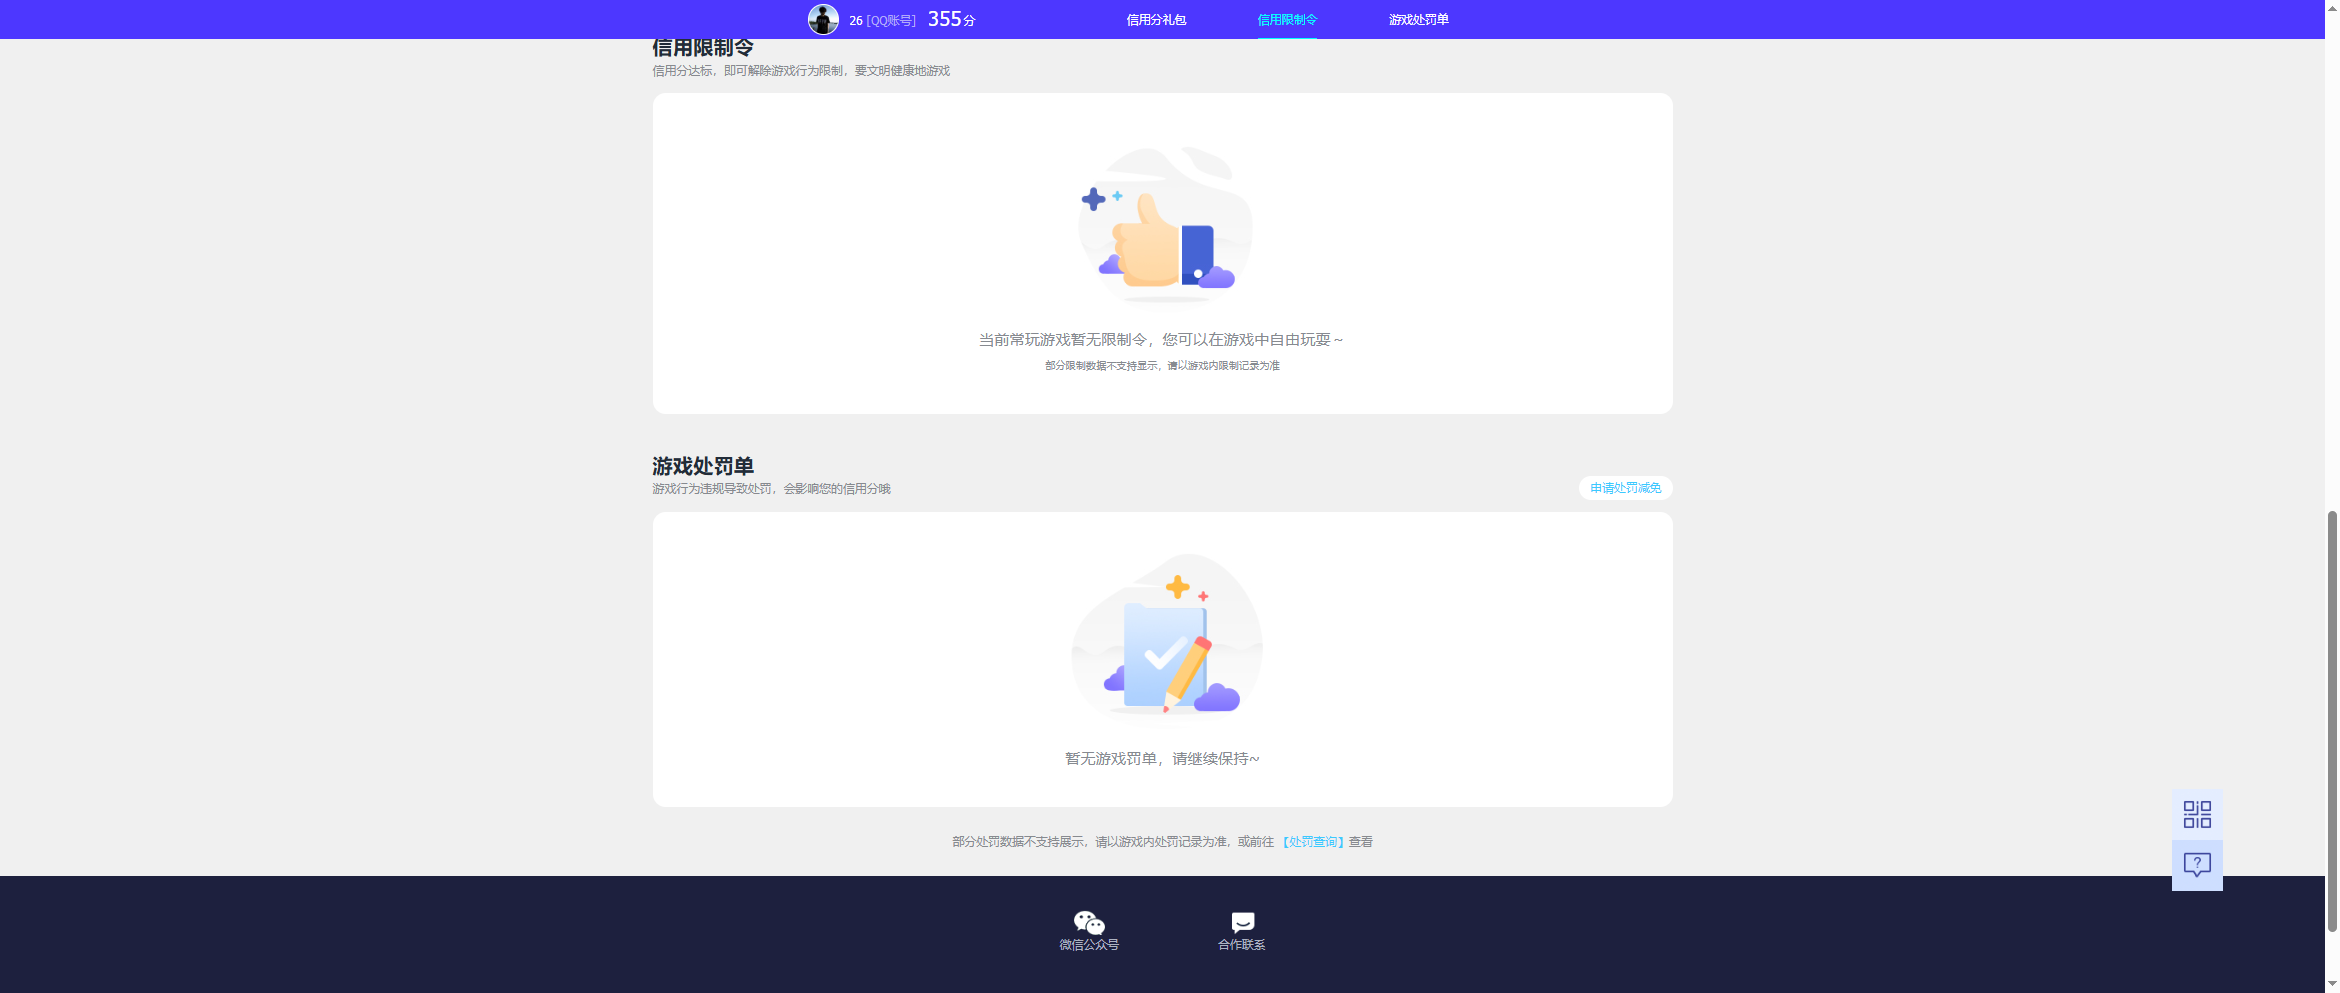Click the user avatar in the top bar
2340x993 pixels.
(823, 19)
